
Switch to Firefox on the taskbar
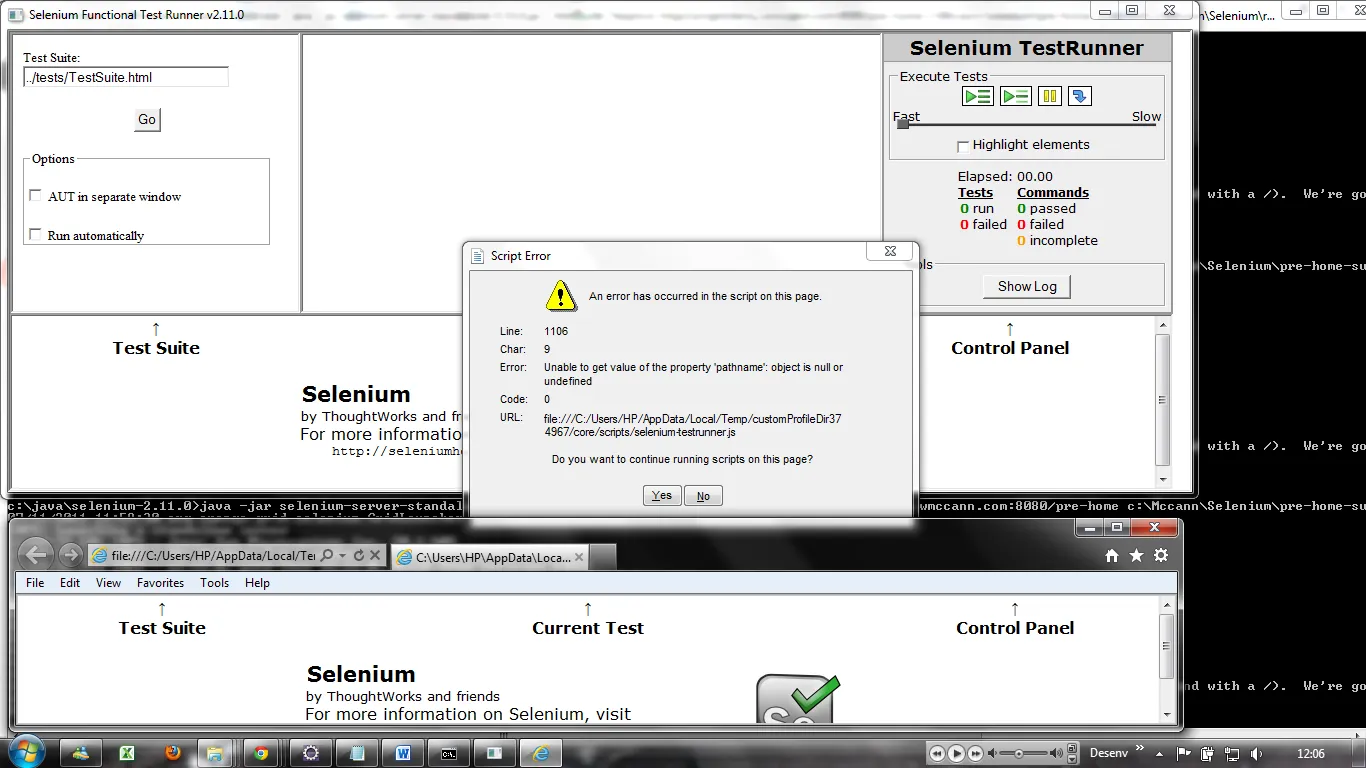coord(172,753)
